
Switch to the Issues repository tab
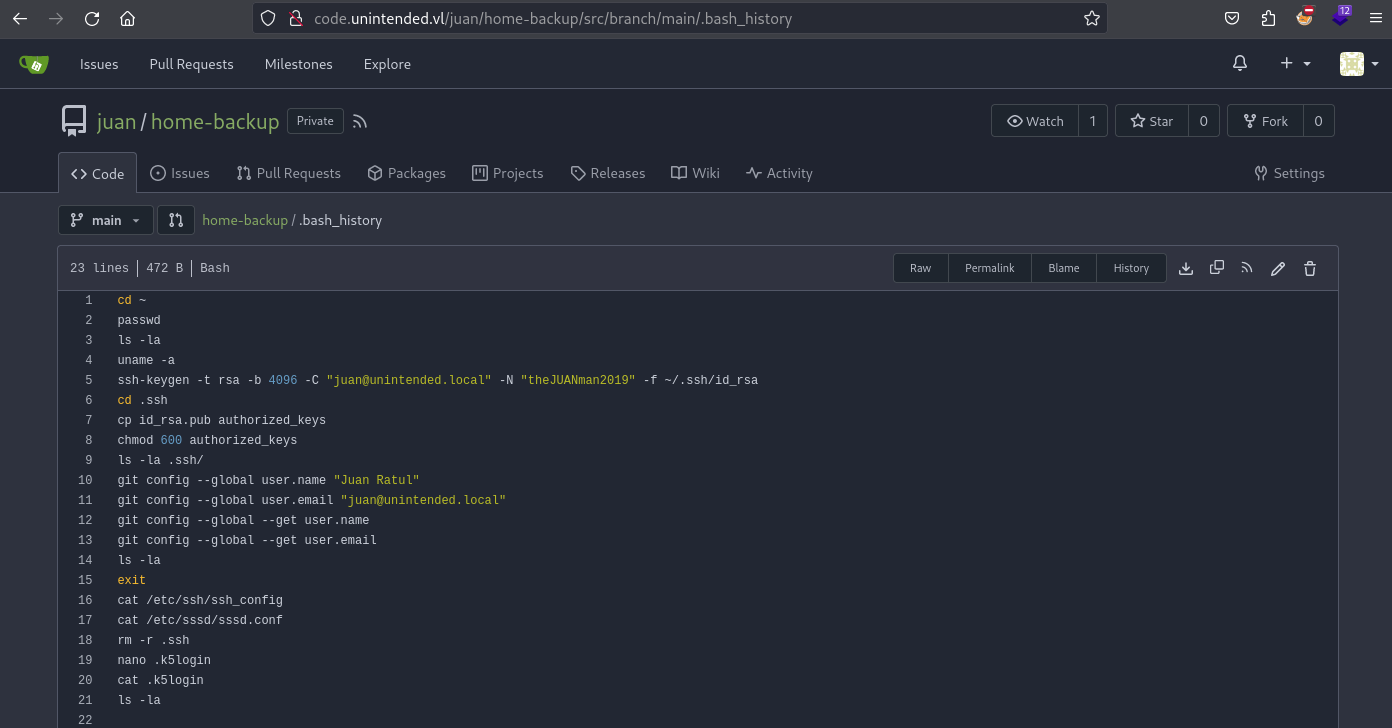(180, 173)
